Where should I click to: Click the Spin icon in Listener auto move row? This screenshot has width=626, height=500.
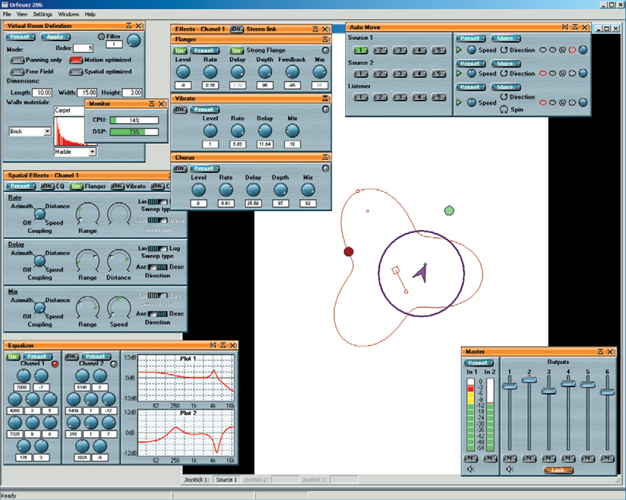tap(504, 109)
